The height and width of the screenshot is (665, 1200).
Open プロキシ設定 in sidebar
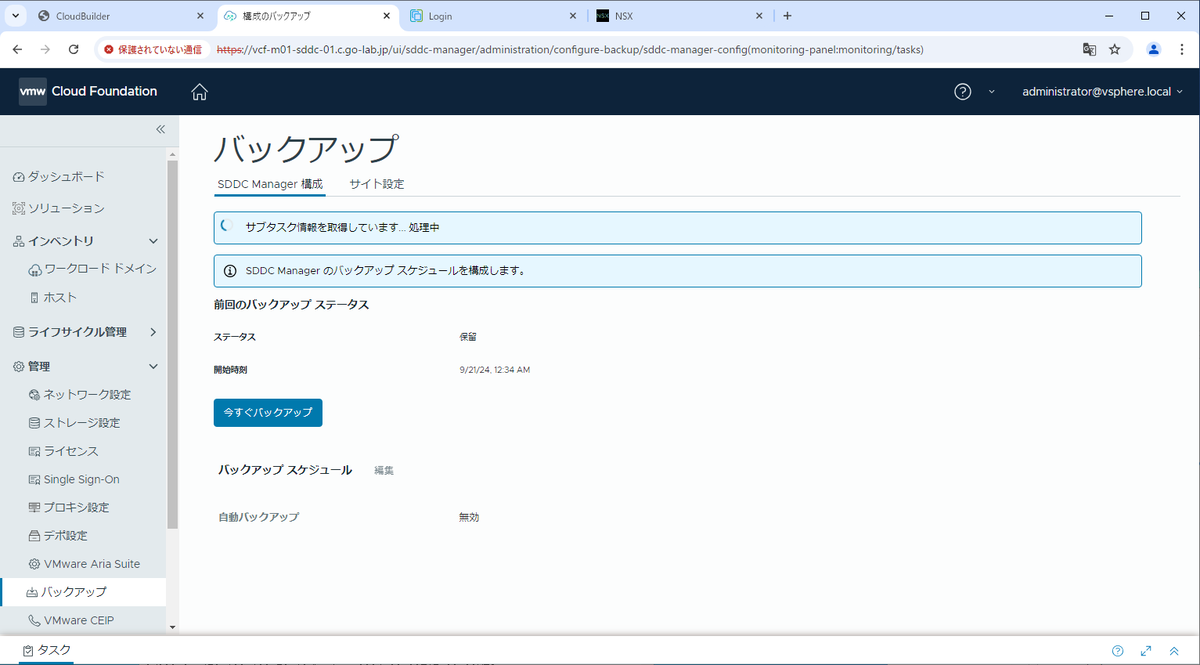pyautogui.click(x=69, y=507)
